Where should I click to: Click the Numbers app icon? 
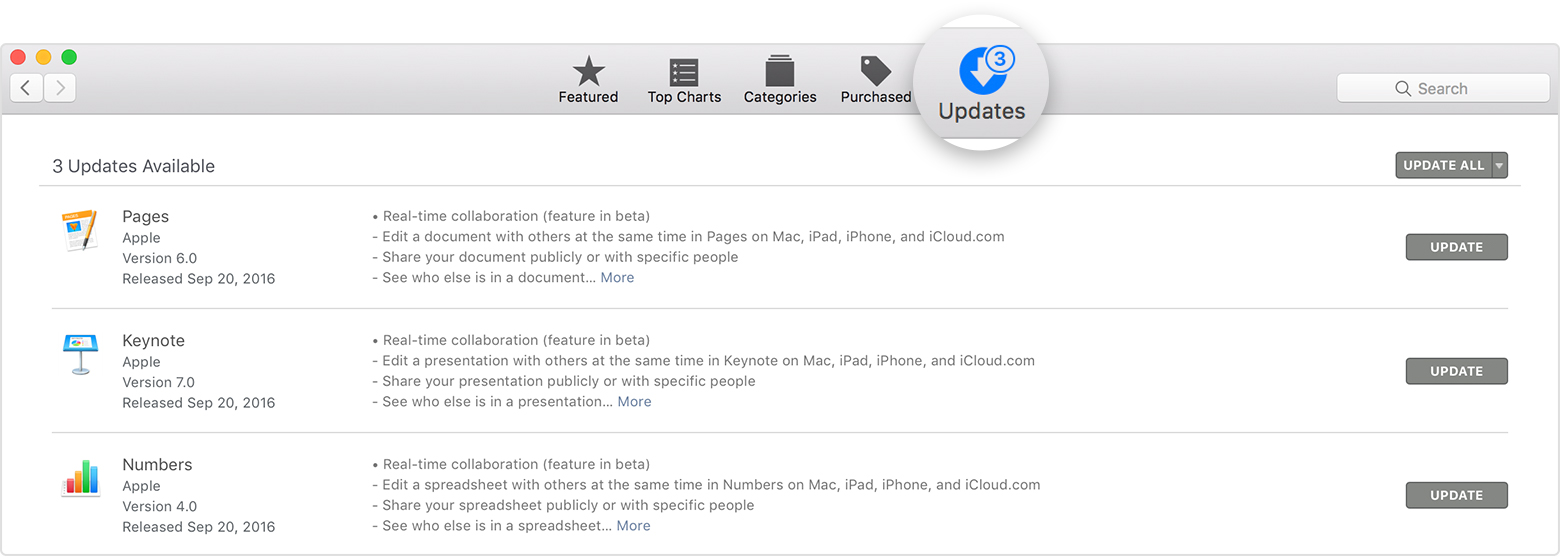pos(80,477)
